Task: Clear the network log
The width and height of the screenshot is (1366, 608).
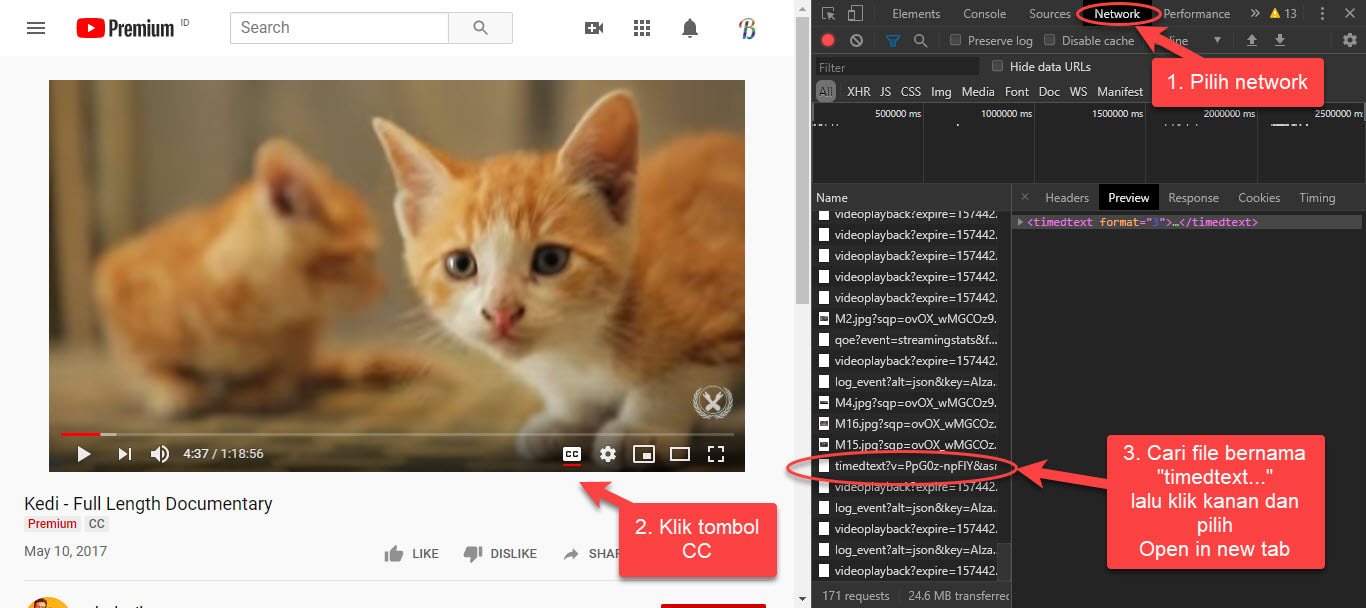Action: click(856, 41)
